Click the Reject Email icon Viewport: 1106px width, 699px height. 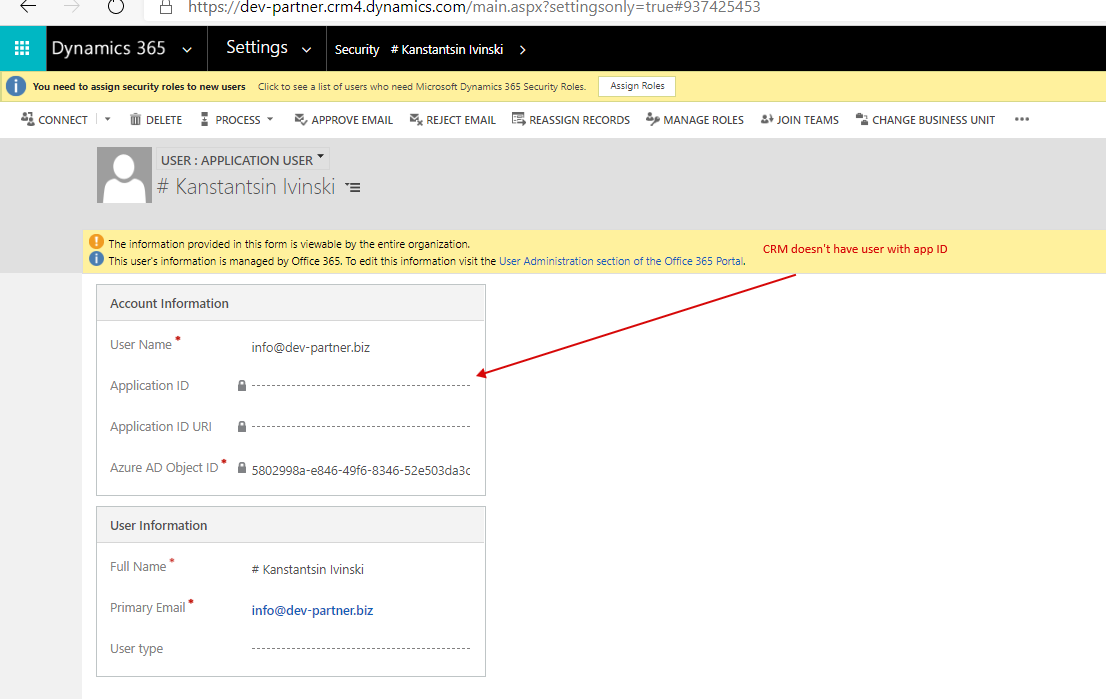pos(415,119)
